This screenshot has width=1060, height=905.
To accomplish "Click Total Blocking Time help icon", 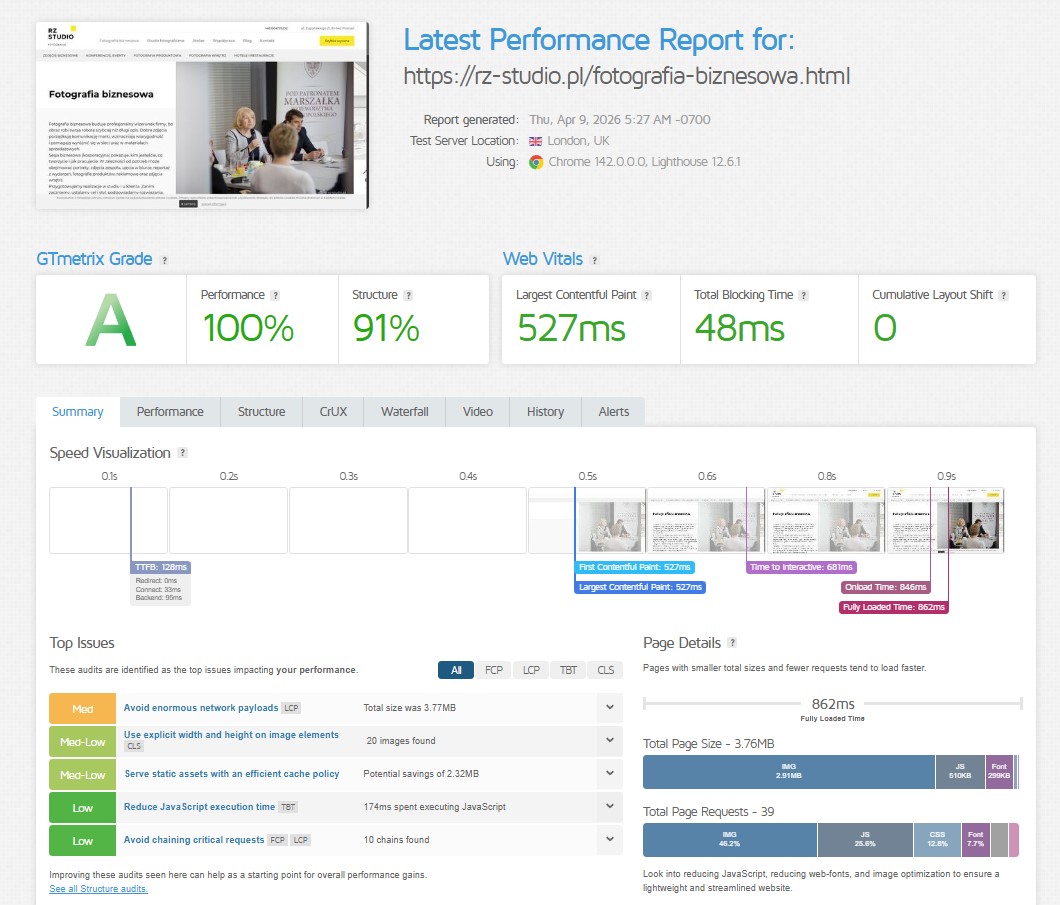I will click(x=803, y=296).
